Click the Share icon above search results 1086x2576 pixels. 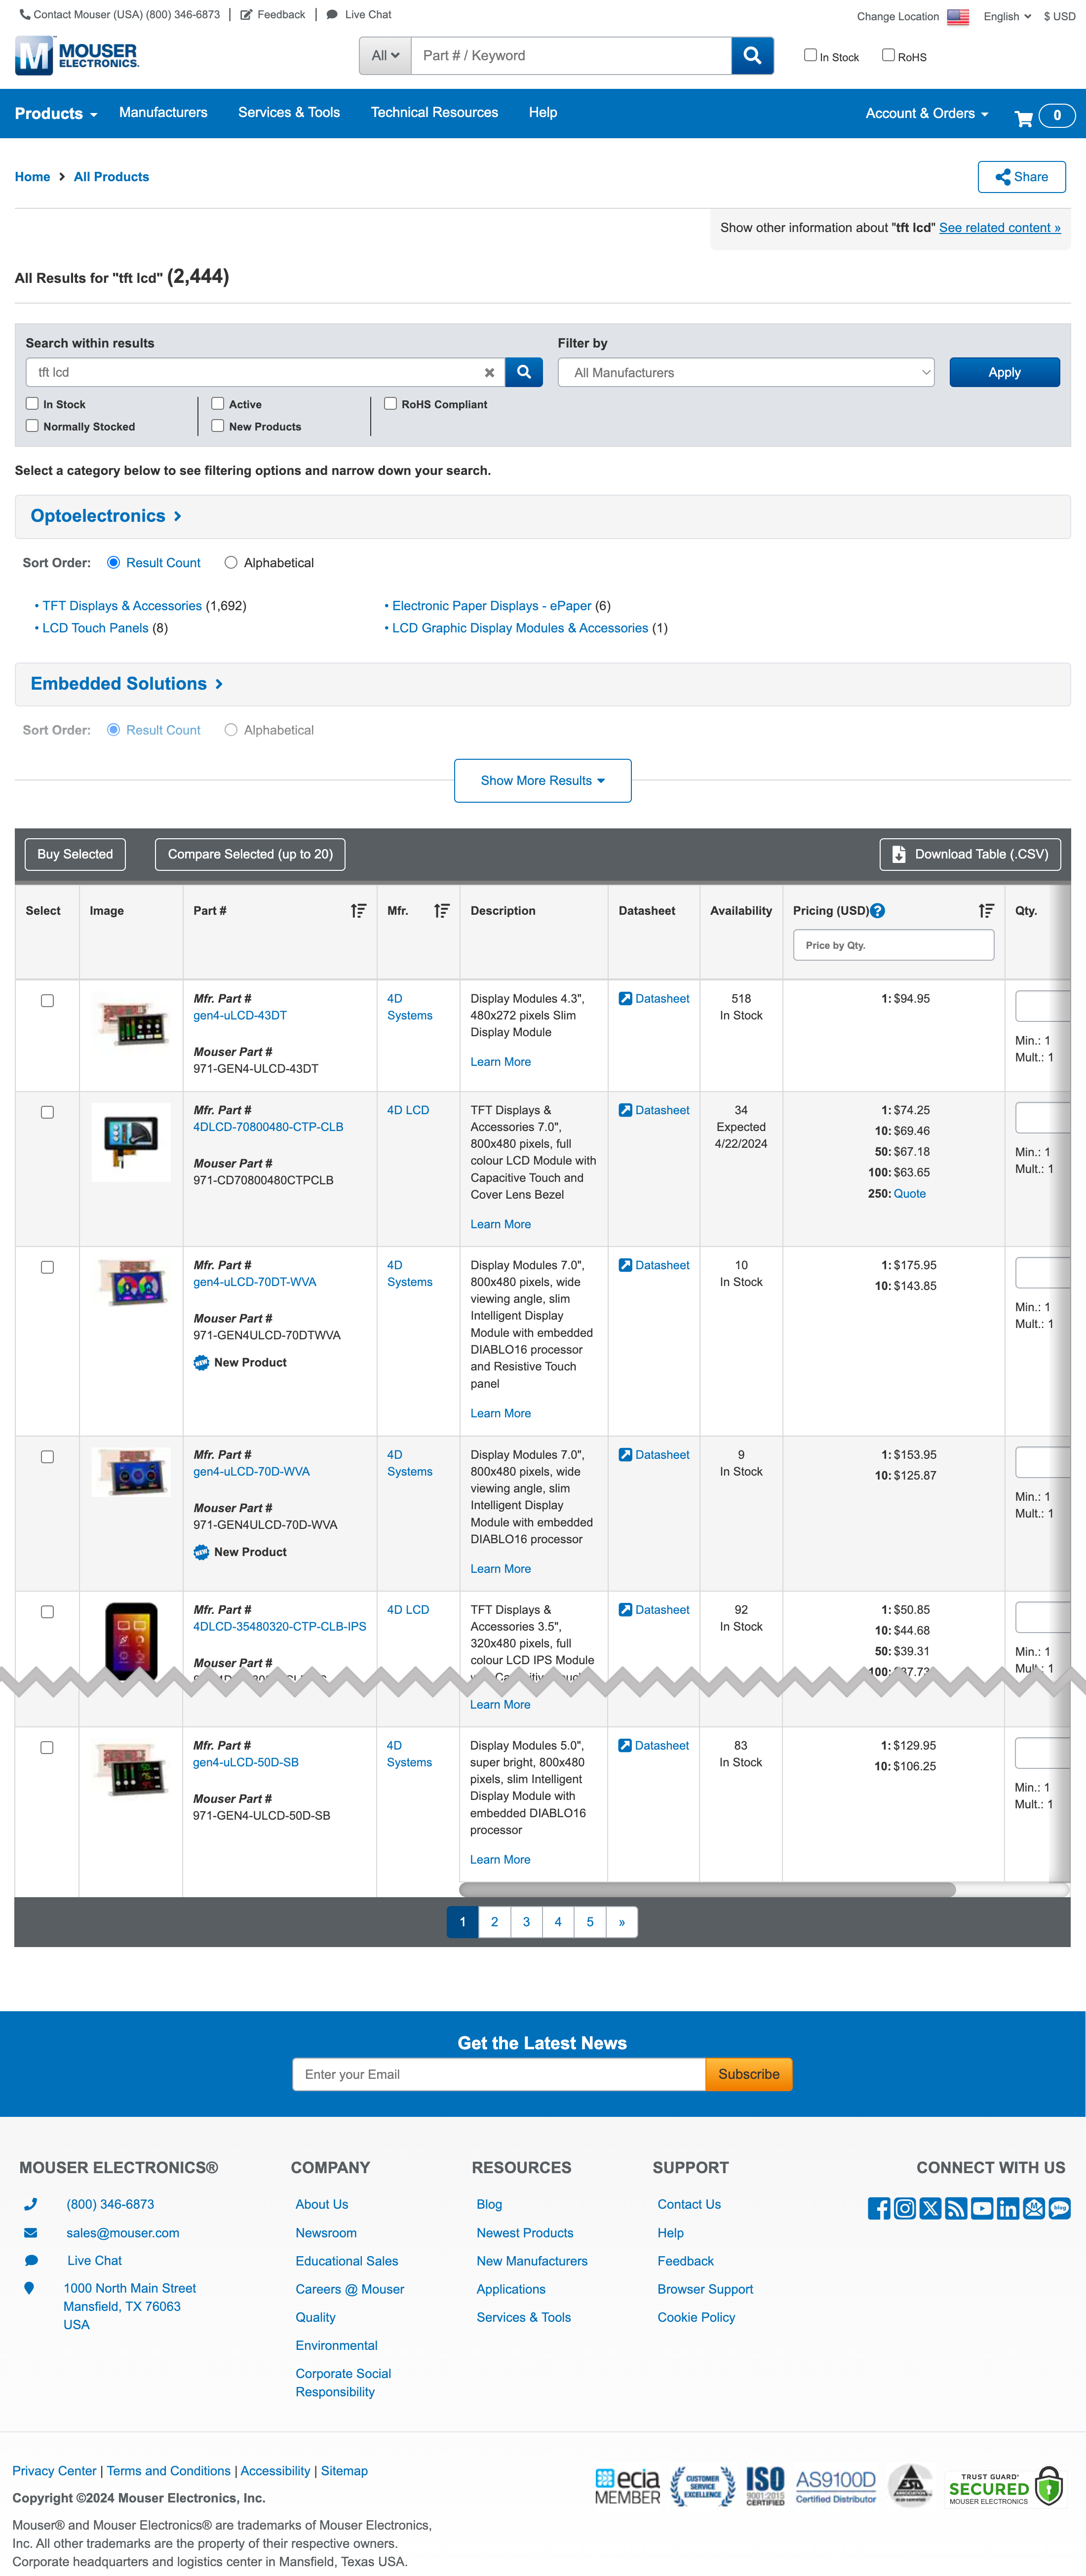pos(1004,176)
